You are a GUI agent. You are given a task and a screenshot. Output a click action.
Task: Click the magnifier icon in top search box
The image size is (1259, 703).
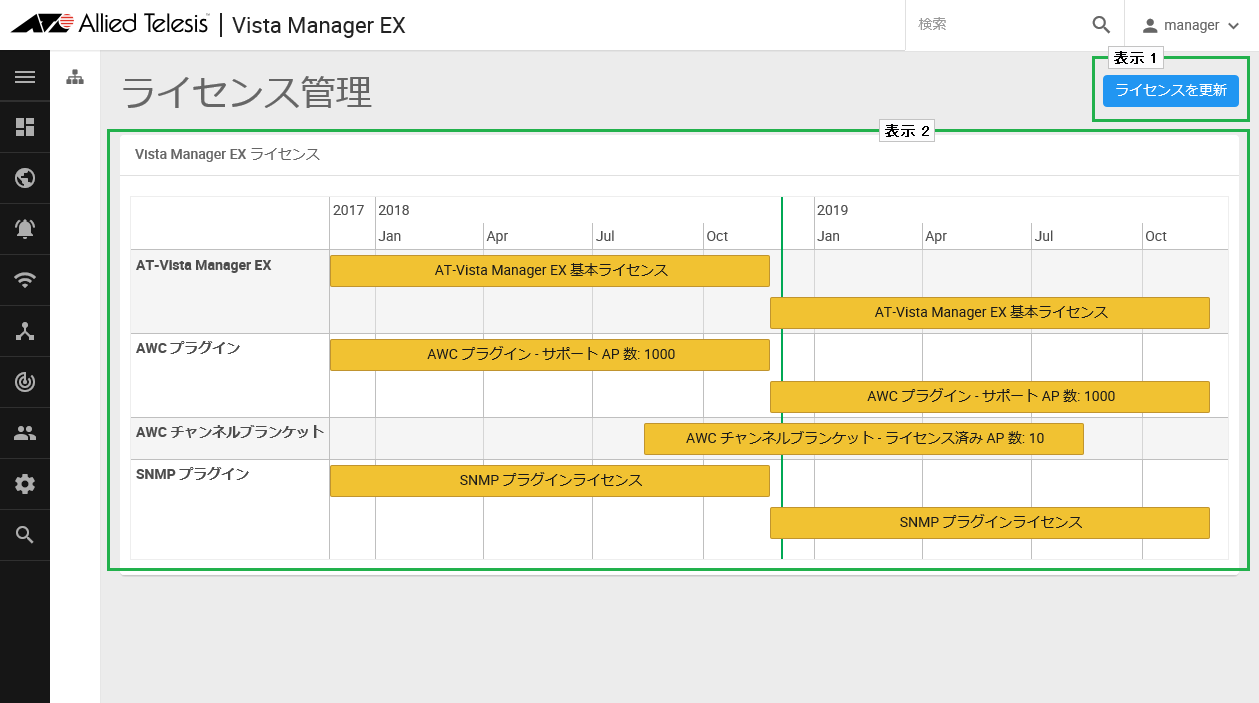(1101, 25)
